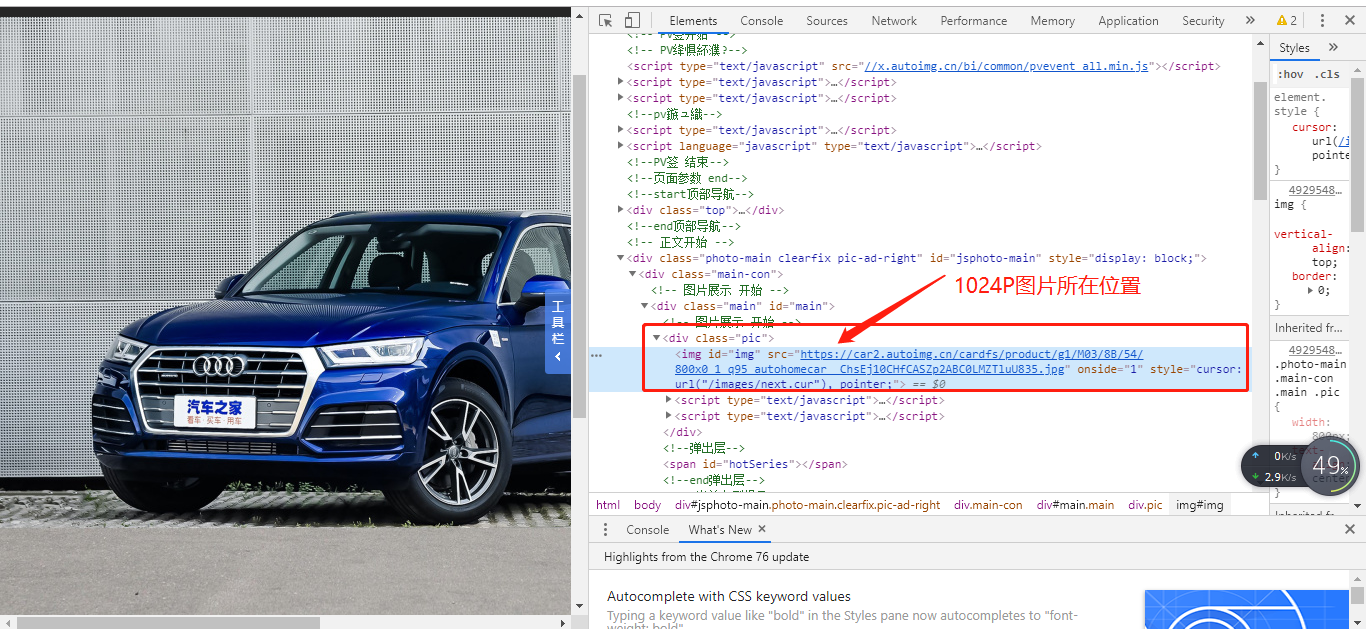Open the drawer kebab menu
1366x629 pixels.
[x=605, y=530]
